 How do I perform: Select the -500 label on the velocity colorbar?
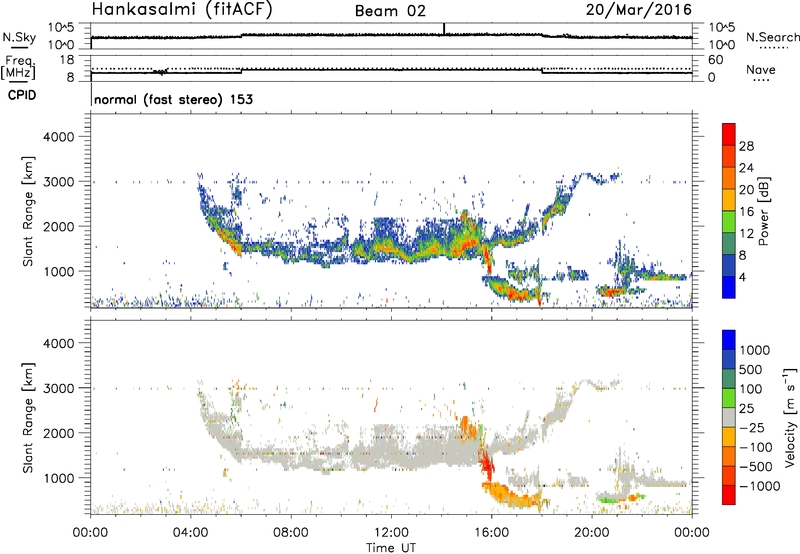[x=756, y=466]
